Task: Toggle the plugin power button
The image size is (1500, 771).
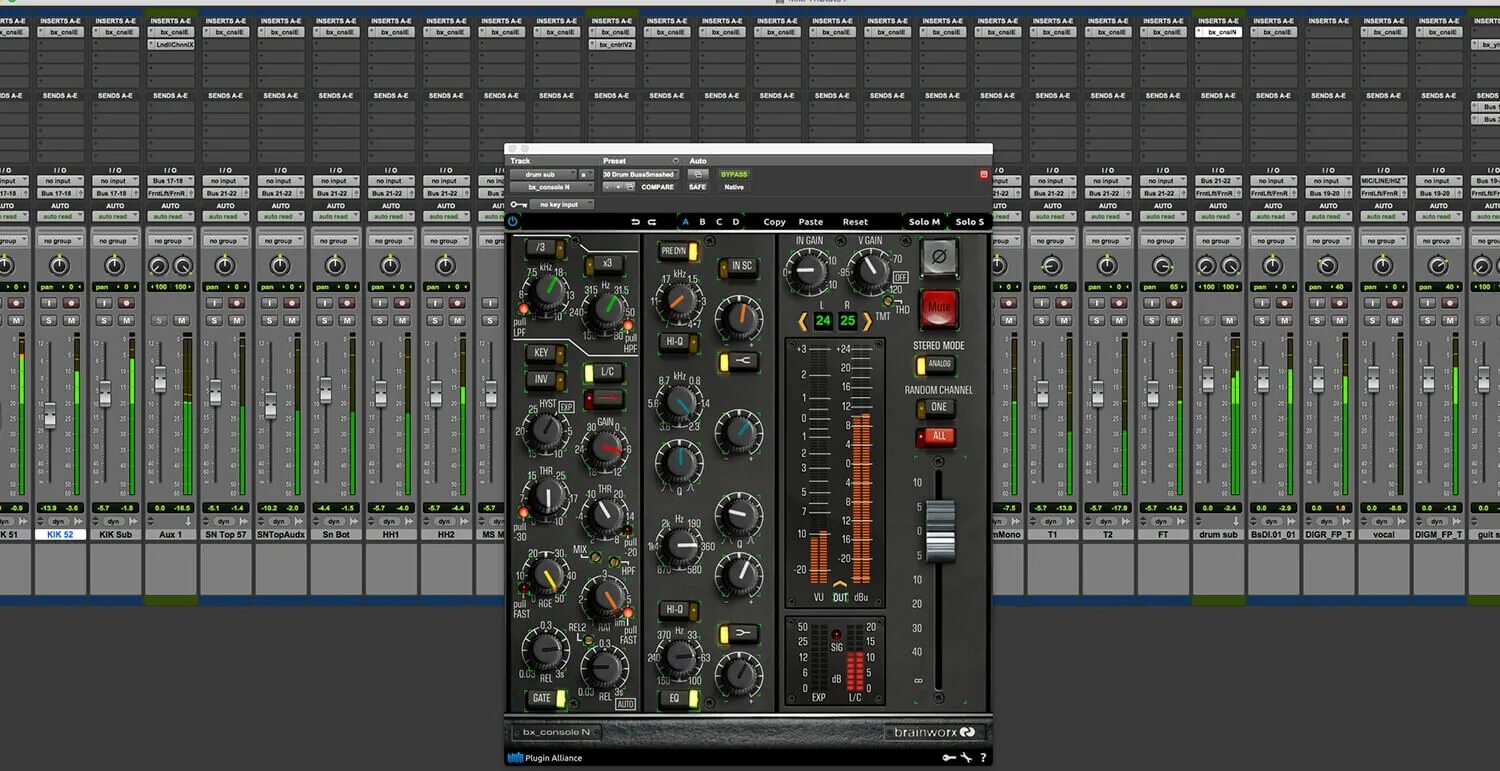Action: click(513, 222)
